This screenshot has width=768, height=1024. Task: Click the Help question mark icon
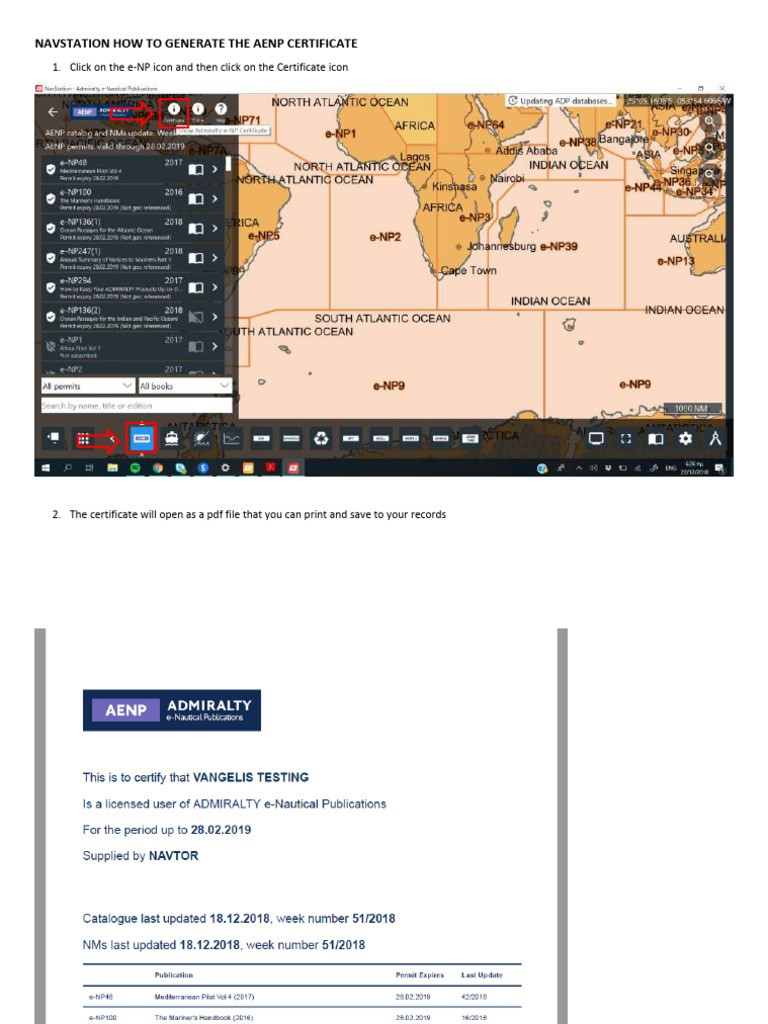pyautogui.click(x=221, y=109)
